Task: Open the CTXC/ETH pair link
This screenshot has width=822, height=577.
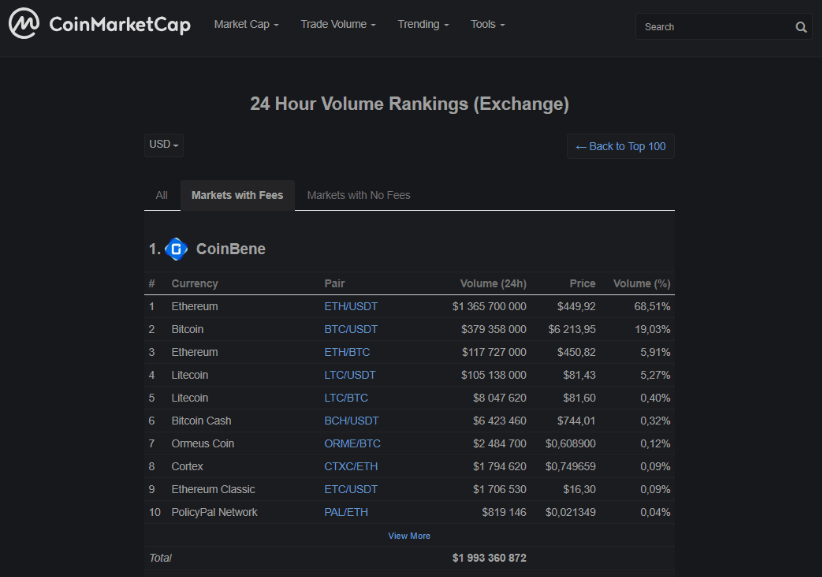Action: point(351,466)
